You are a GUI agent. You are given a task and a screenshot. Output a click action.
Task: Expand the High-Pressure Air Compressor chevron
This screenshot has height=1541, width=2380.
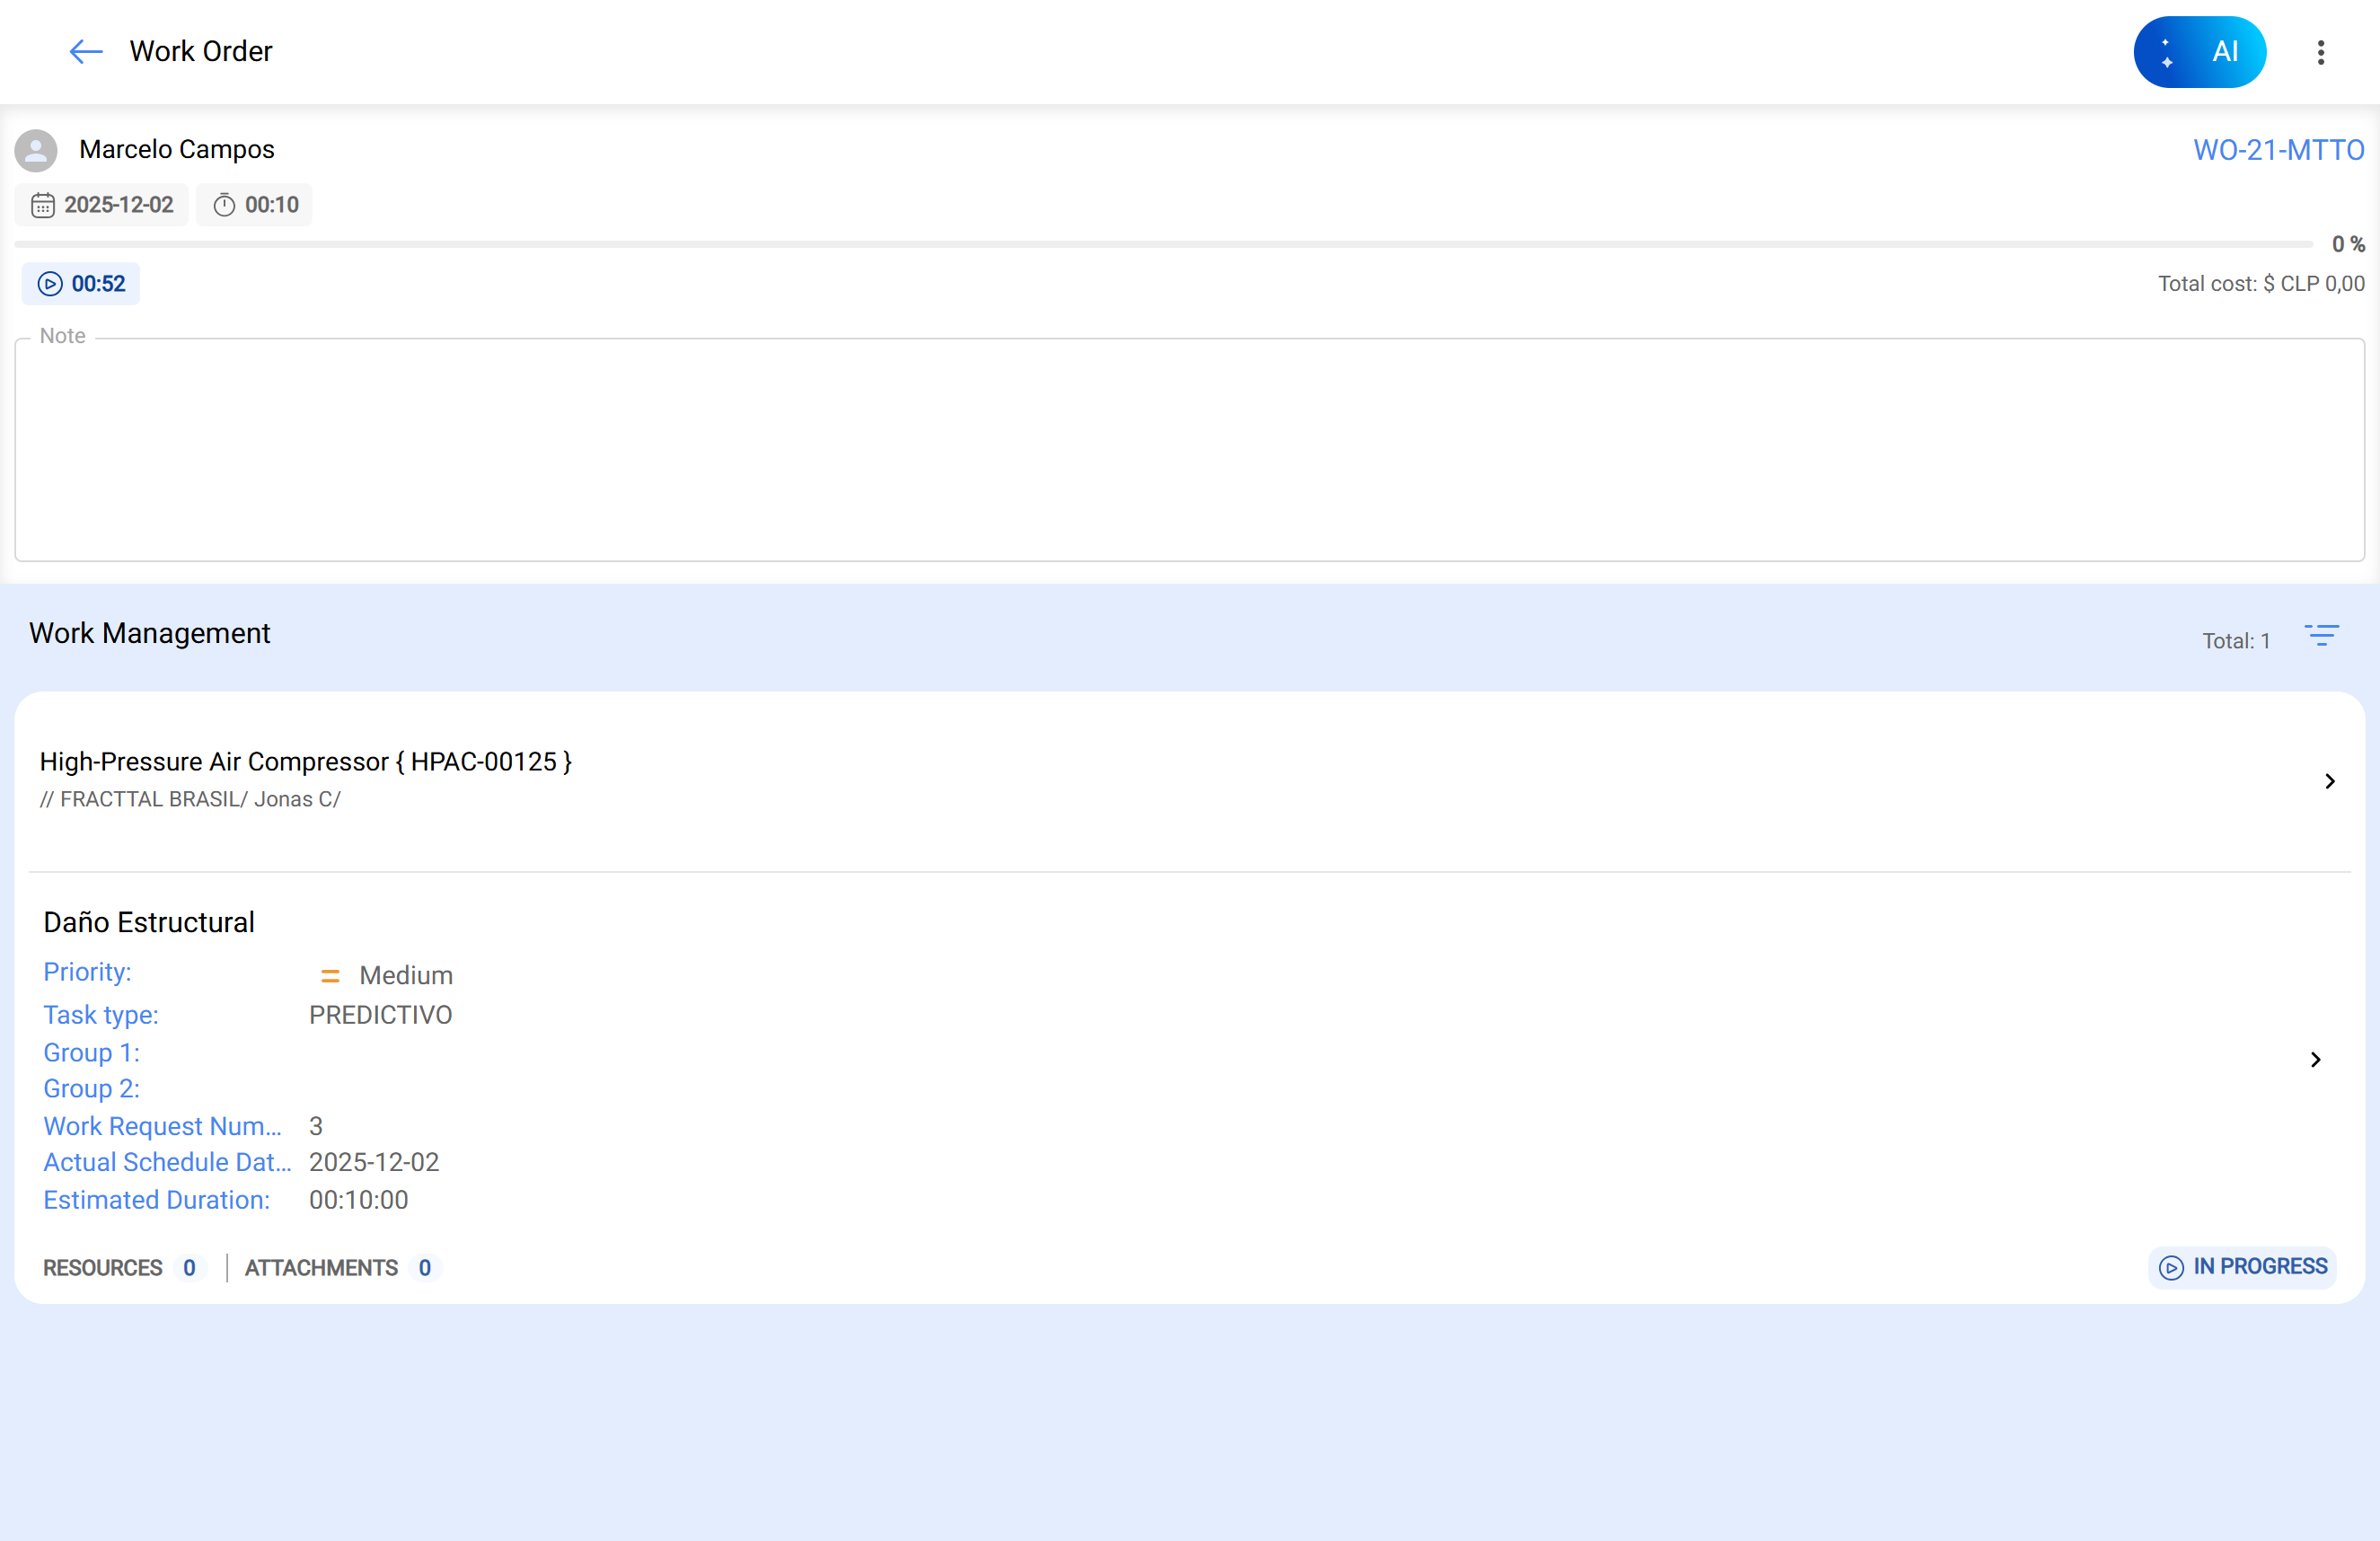click(2329, 781)
